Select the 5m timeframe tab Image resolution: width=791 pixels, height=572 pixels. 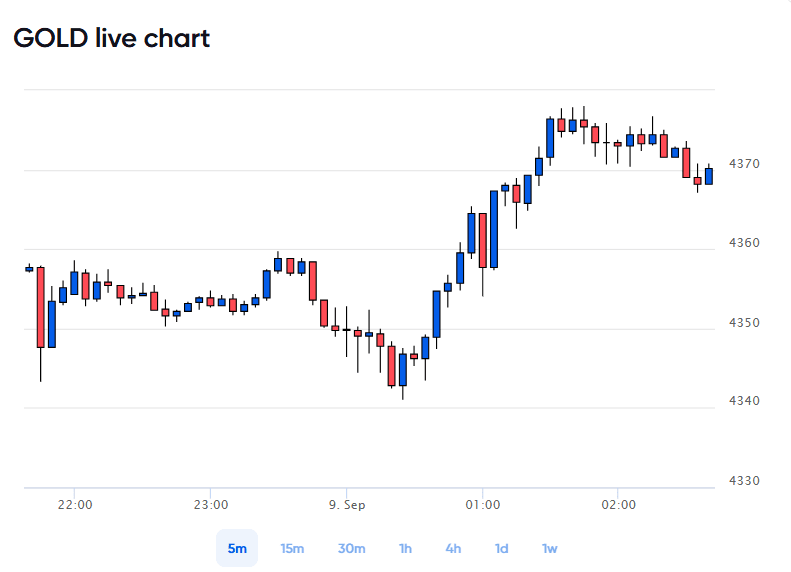(237, 548)
